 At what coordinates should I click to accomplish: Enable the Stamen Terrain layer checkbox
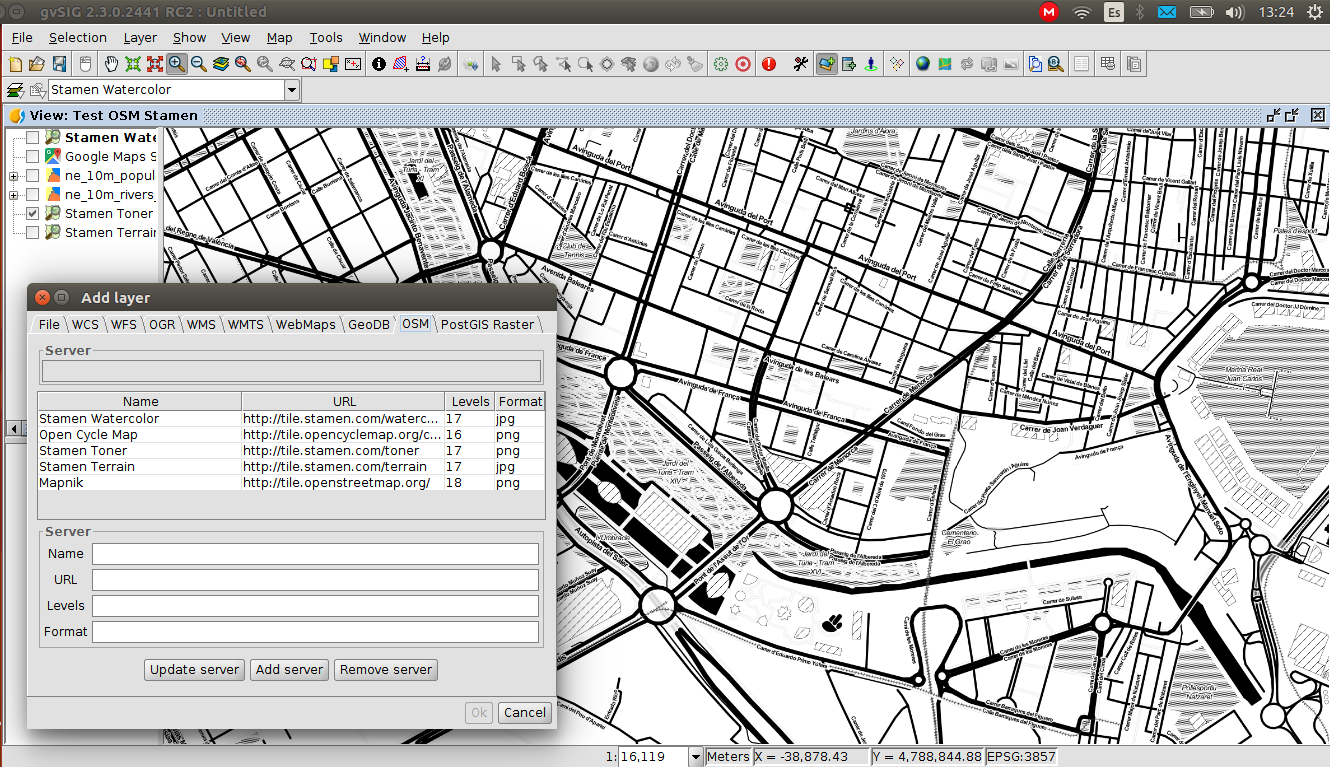coord(33,232)
